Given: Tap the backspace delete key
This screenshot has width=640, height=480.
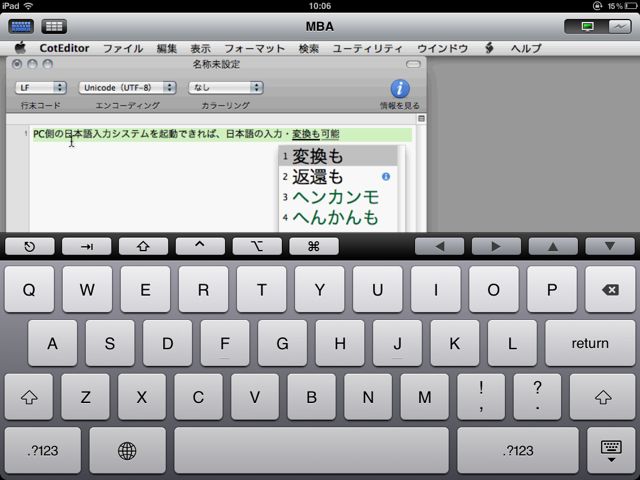Looking at the screenshot, I should [610, 289].
